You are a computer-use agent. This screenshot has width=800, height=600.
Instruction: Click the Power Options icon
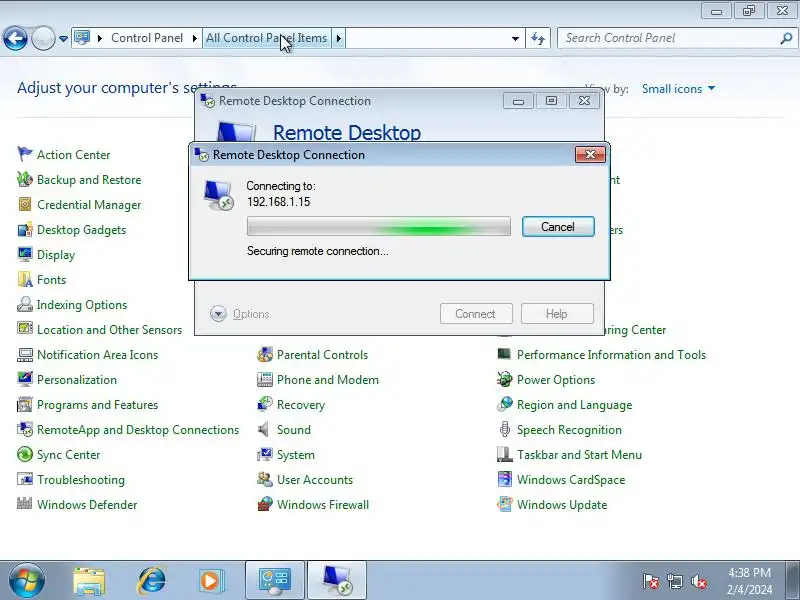(x=505, y=379)
